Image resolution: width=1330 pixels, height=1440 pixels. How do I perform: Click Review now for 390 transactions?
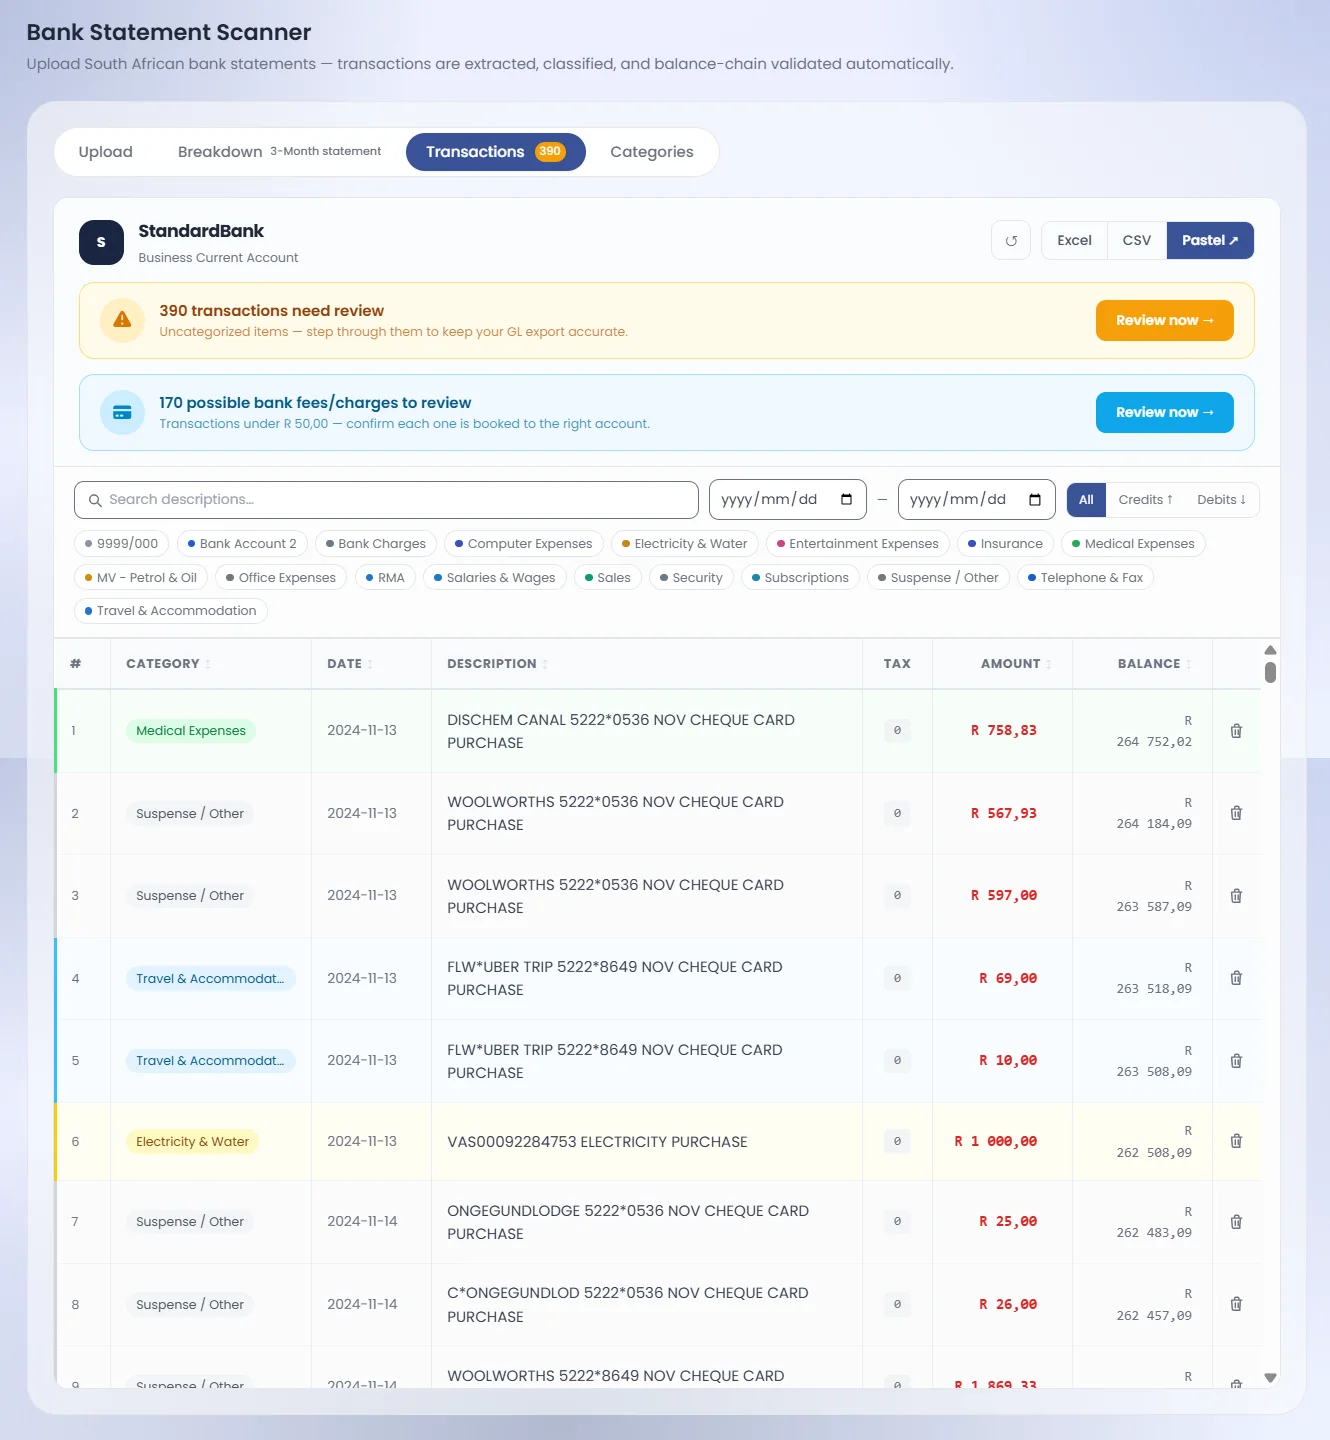pyautogui.click(x=1165, y=321)
